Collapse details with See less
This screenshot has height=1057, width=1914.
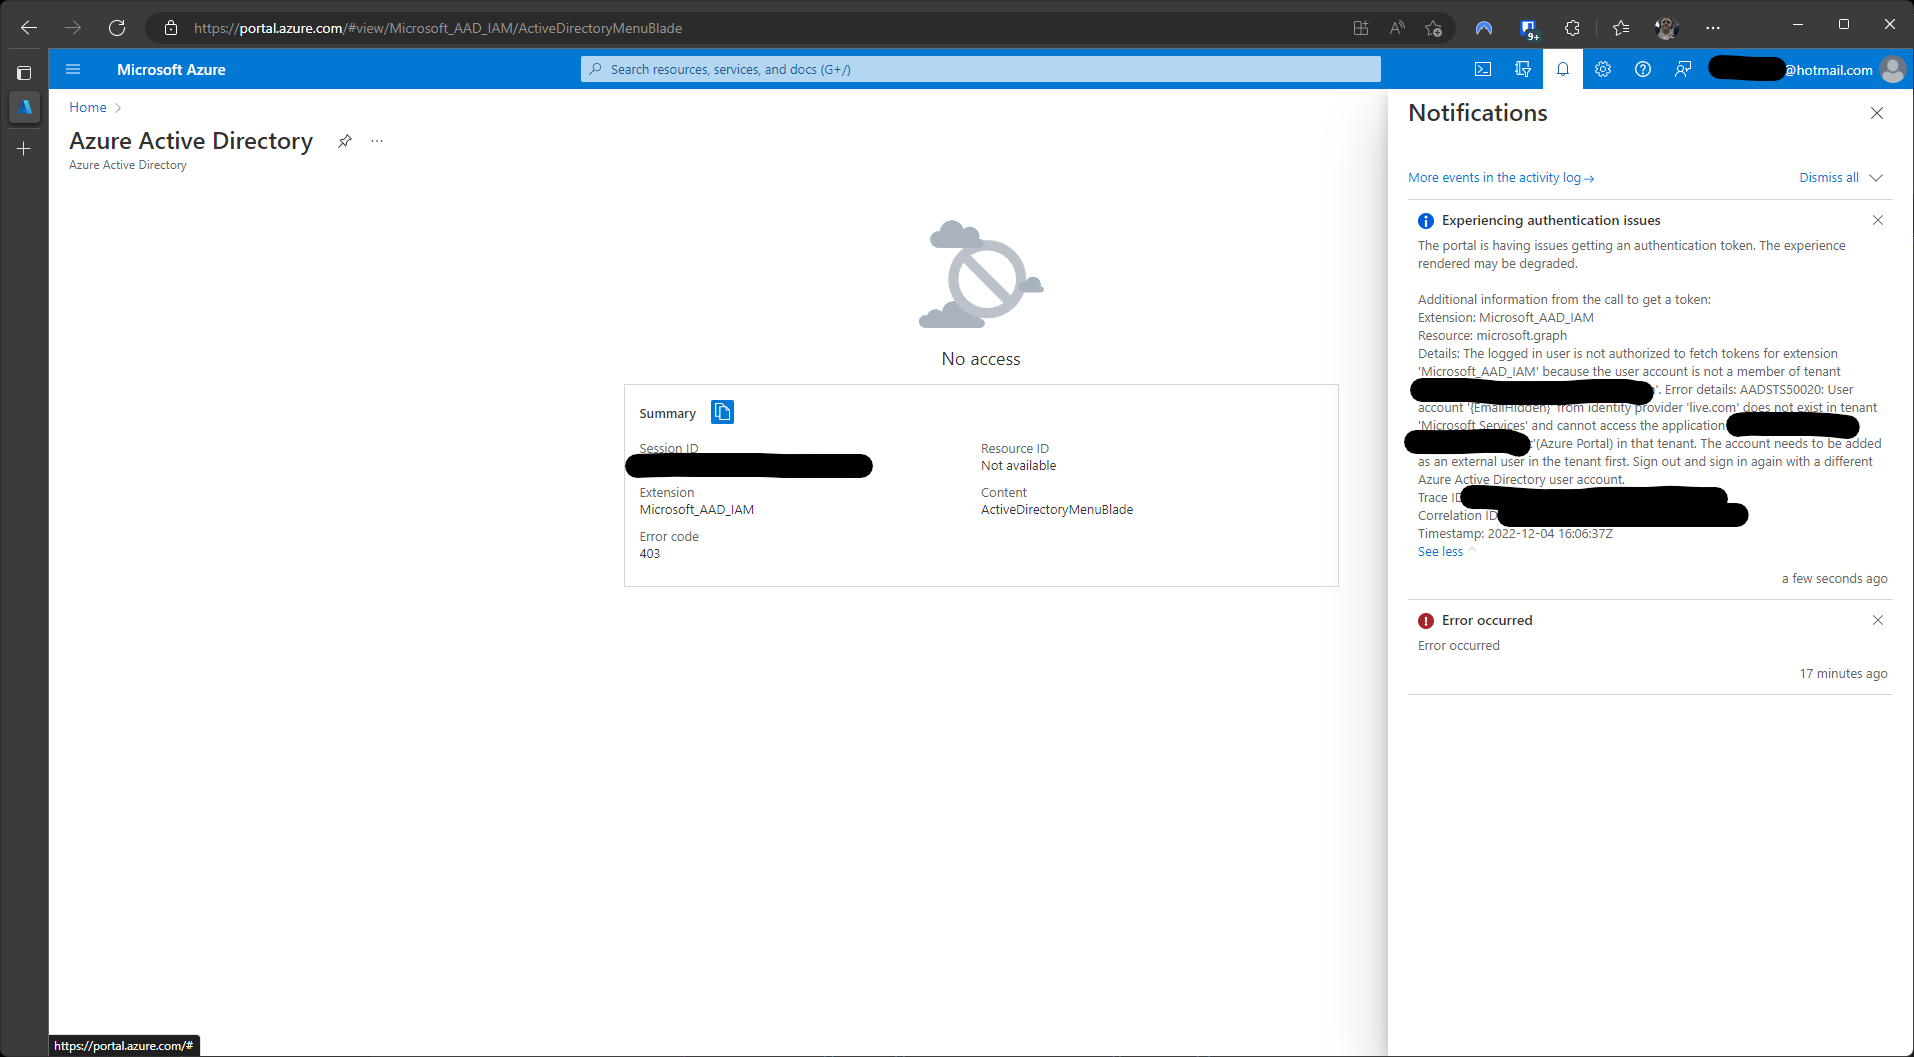(1440, 552)
